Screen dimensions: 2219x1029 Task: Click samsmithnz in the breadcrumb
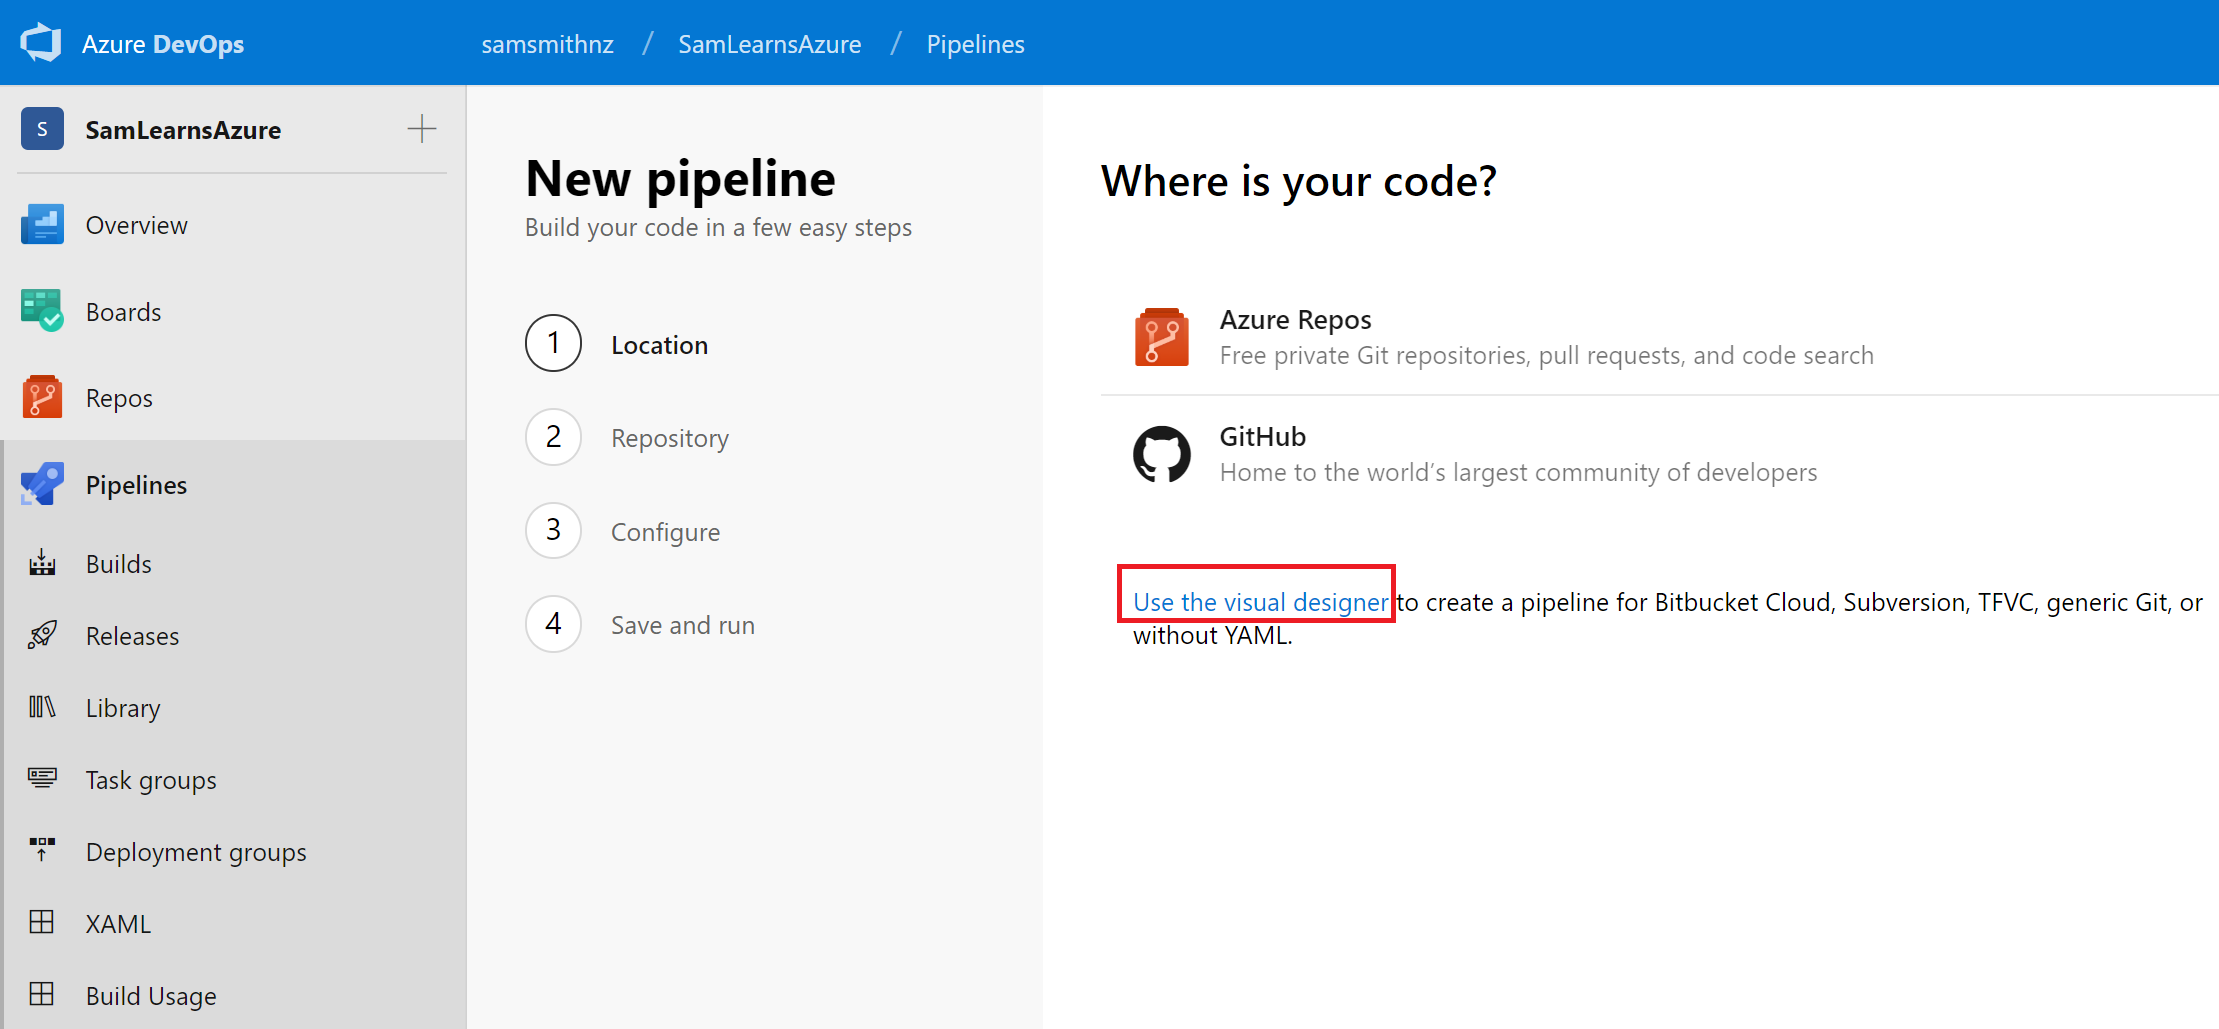pyautogui.click(x=547, y=44)
